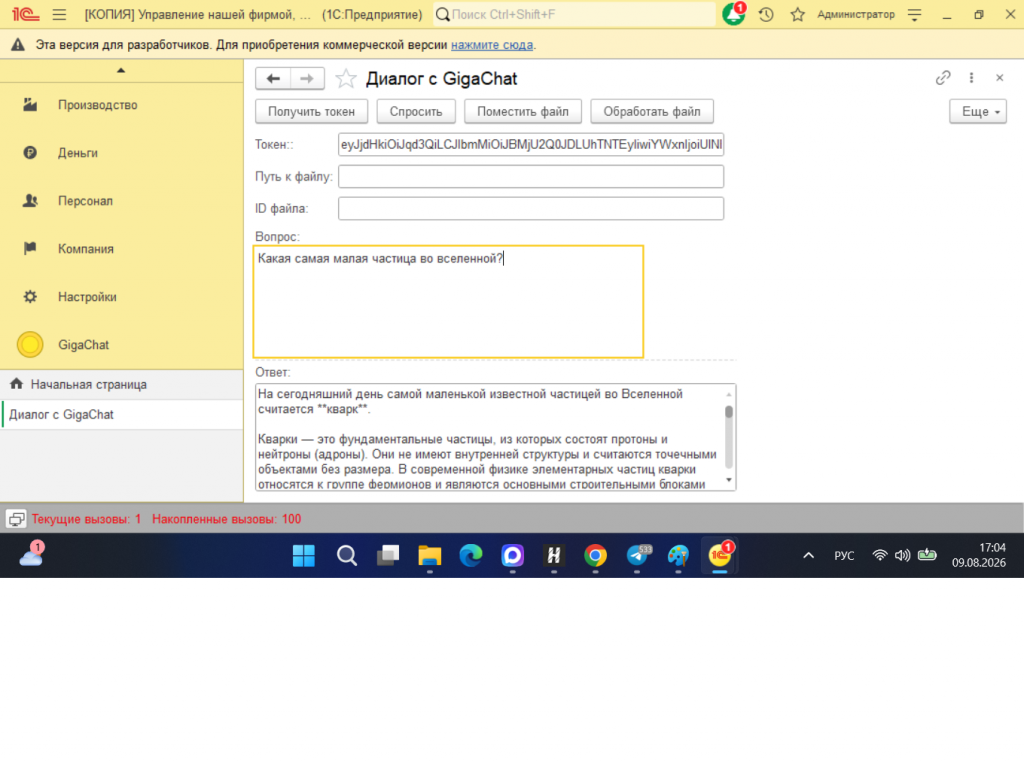Viewport: 1024px width, 763px height.
Task: Add Диалог с GigaChat to favorites star
Action: point(345,78)
